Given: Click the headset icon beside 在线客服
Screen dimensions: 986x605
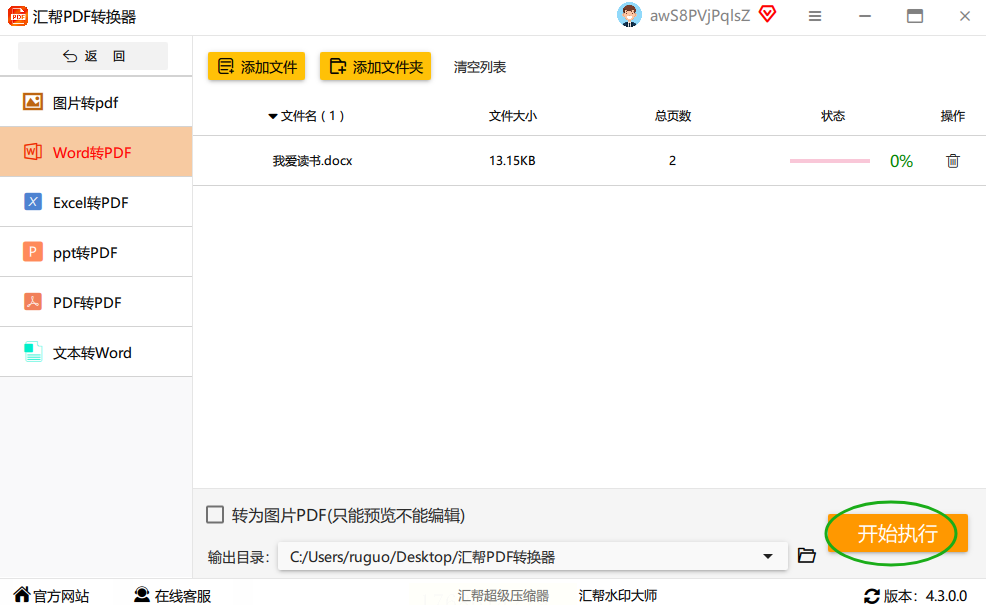Looking at the screenshot, I should pos(142,594).
